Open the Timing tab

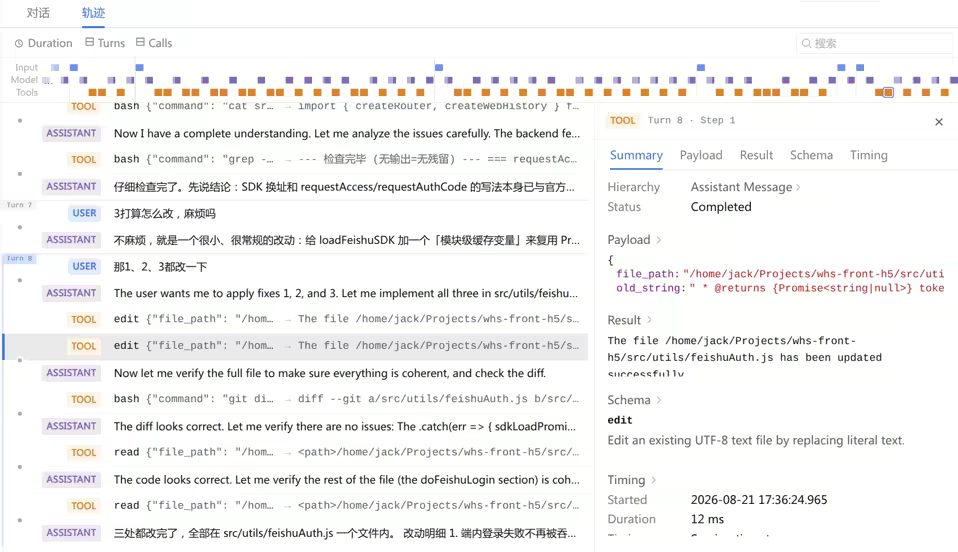click(x=869, y=155)
